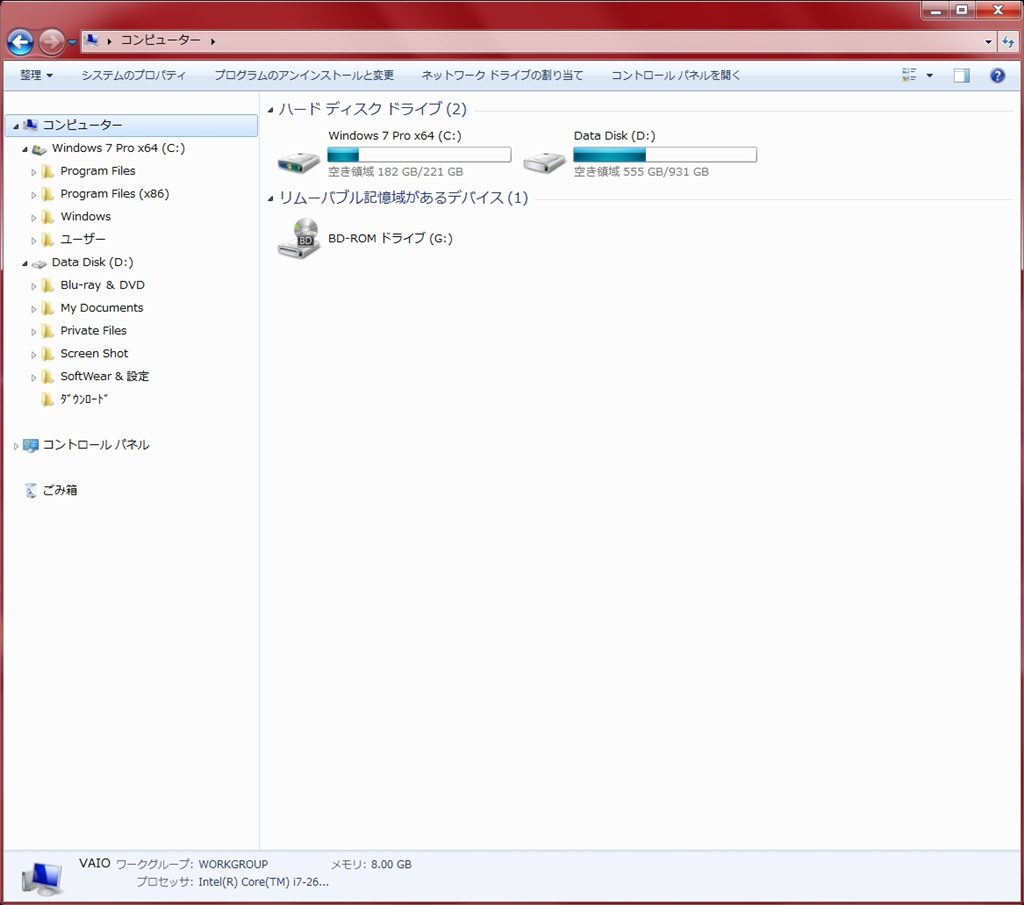Select ダウンロード folder label in tree
Screen dimensions: 1024x905
point(84,400)
